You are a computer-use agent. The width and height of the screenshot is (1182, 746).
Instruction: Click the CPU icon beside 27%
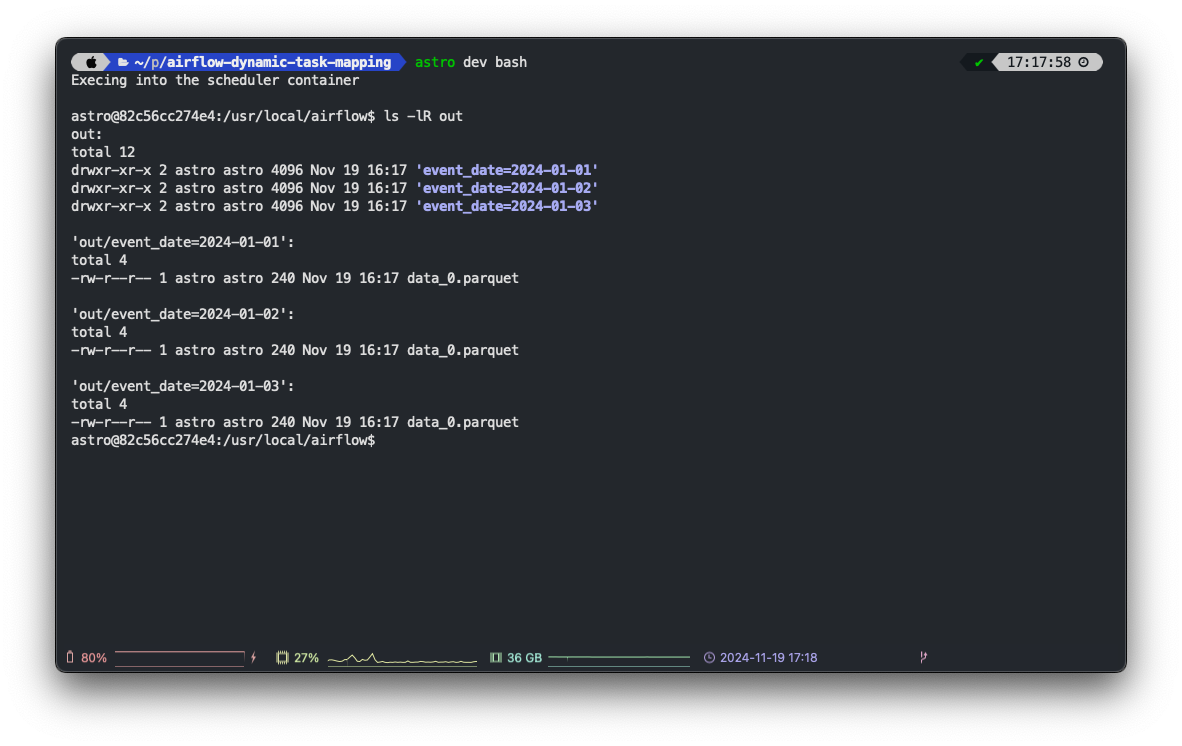(x=282, y=657)
